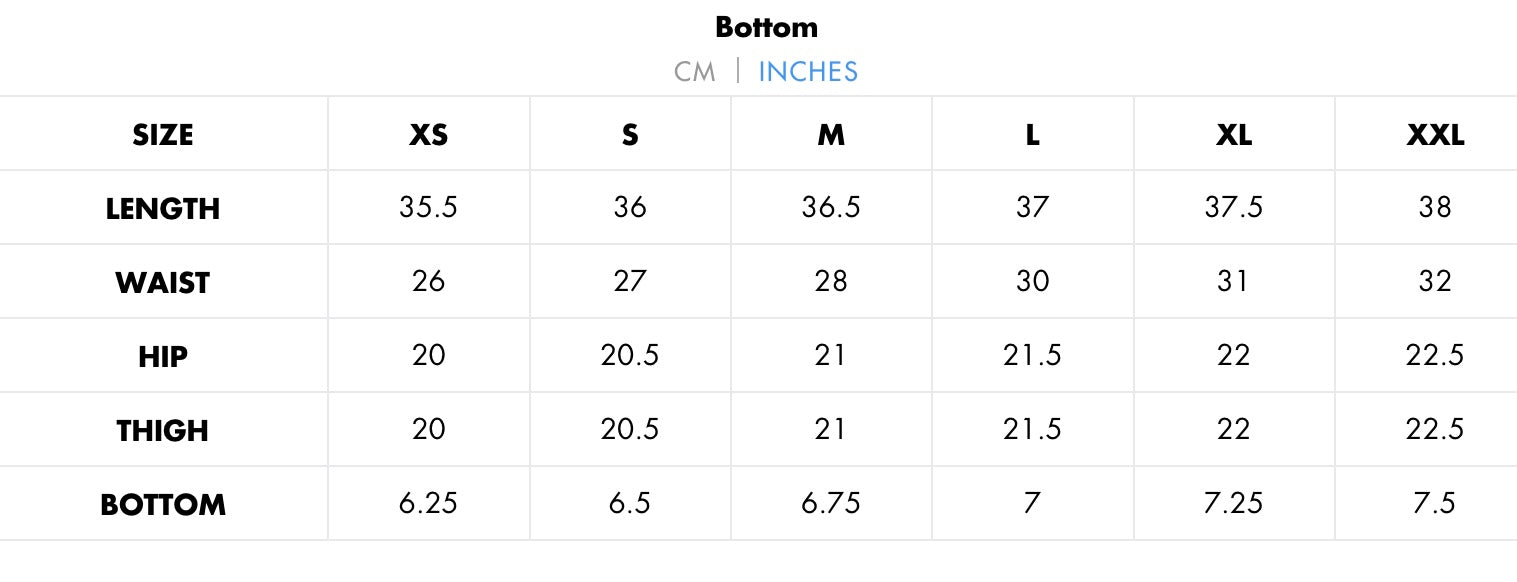Viewport: 1517px width, 582px height.
Task: Click the XL length value 37.5
Action: click(1233, 208)
